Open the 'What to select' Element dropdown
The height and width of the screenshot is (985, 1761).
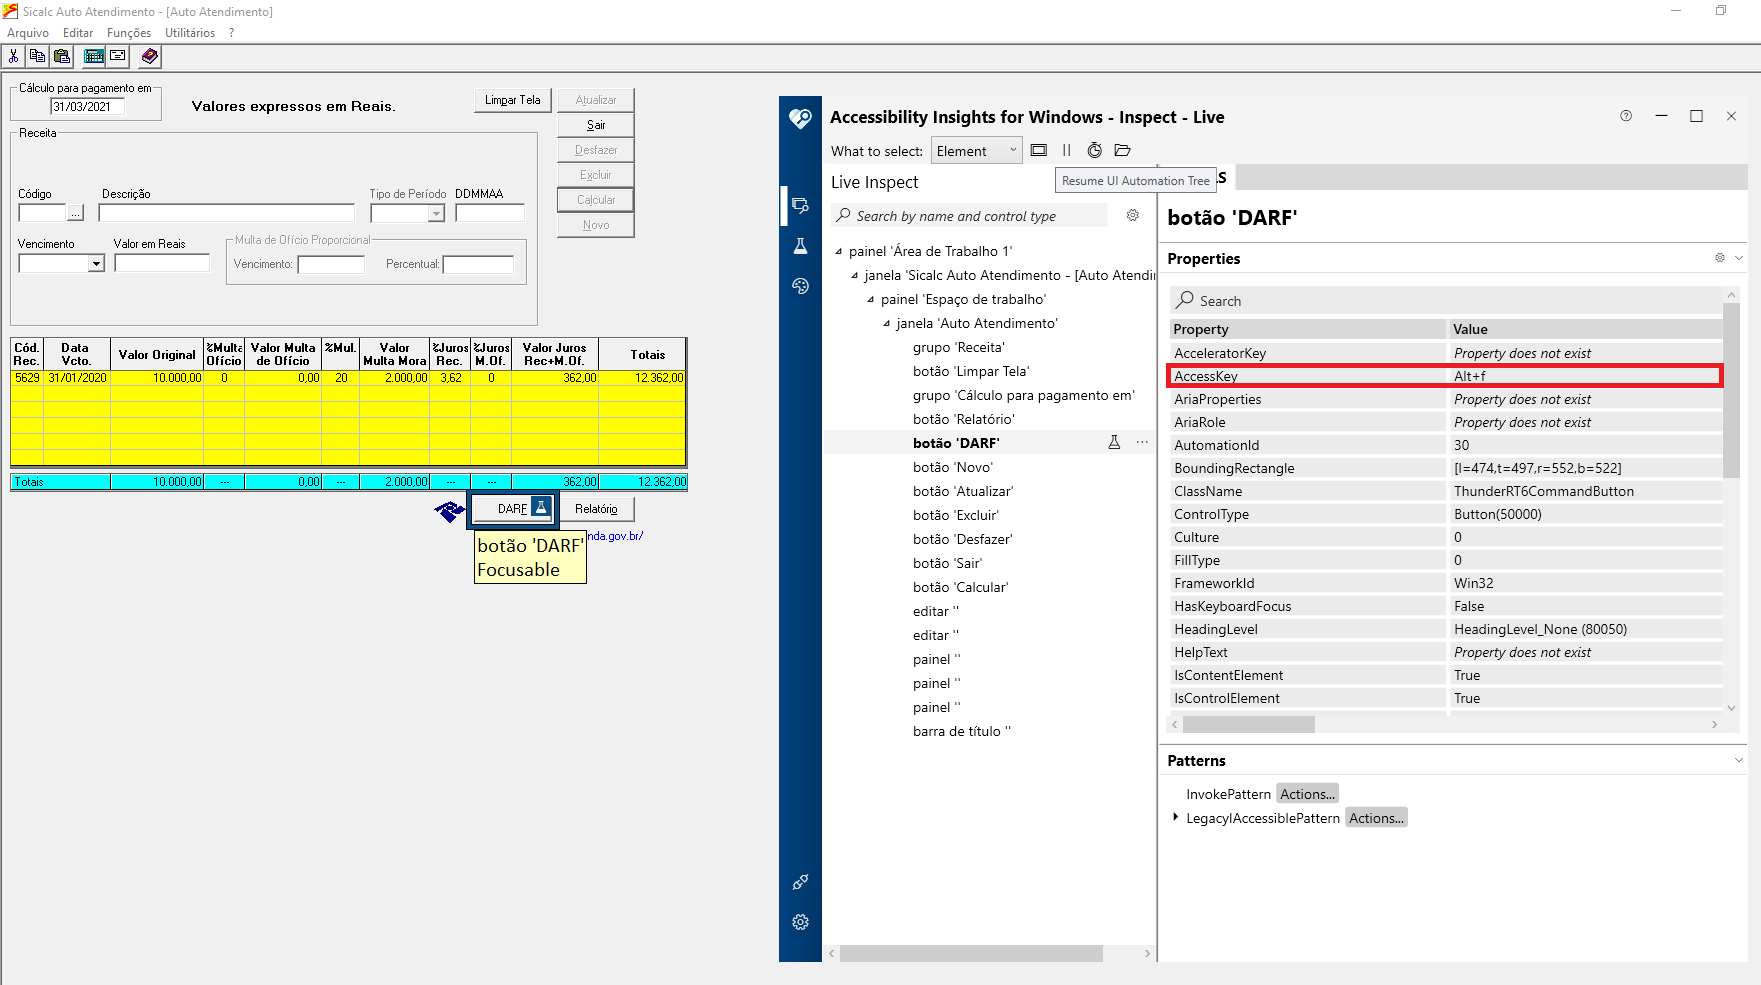point(976,151)
